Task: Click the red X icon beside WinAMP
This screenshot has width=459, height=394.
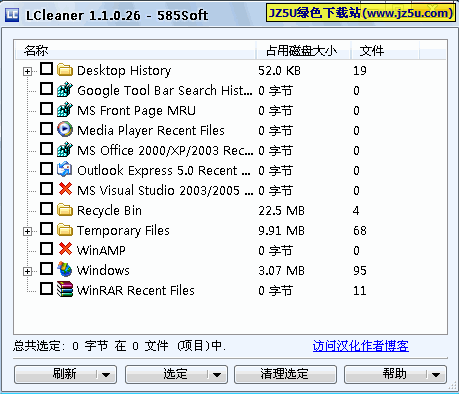Action: [65, 249]
